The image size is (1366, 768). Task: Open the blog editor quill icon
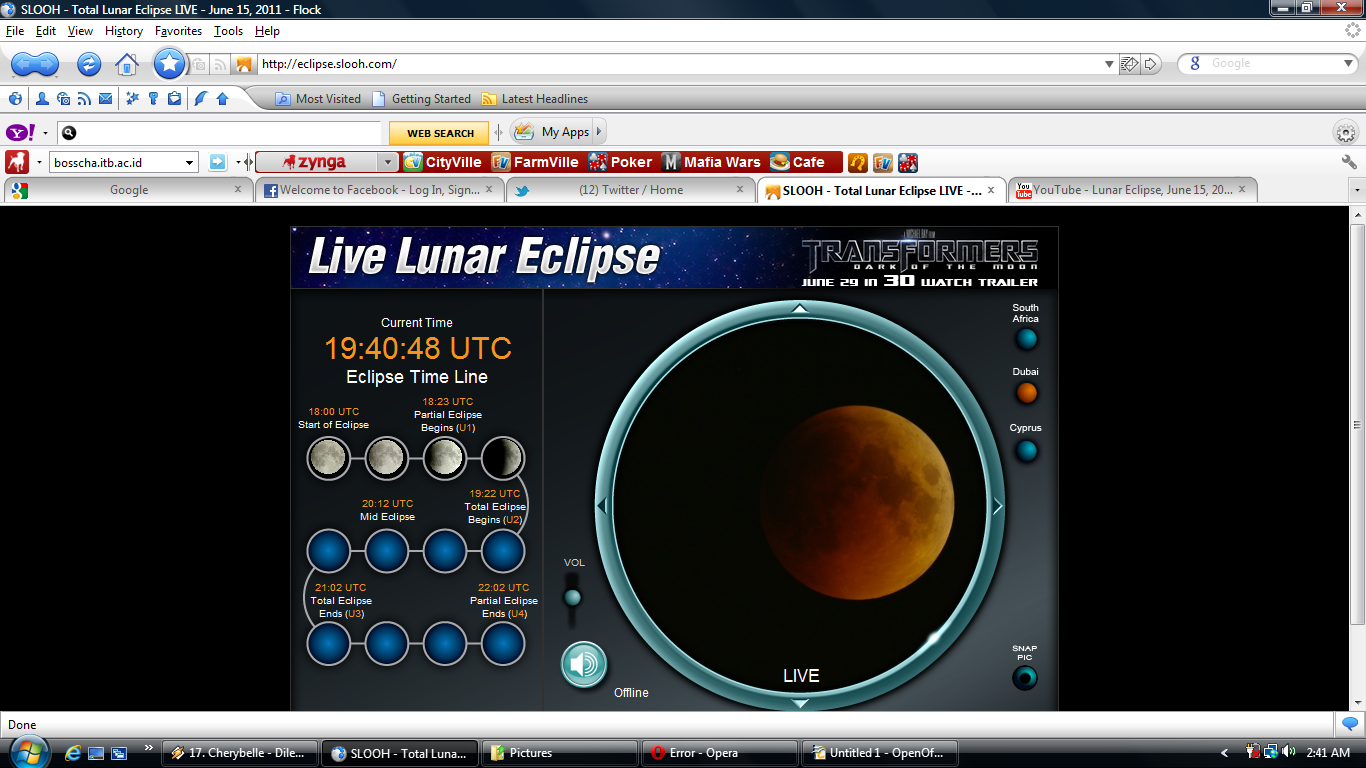coord(201,99)
